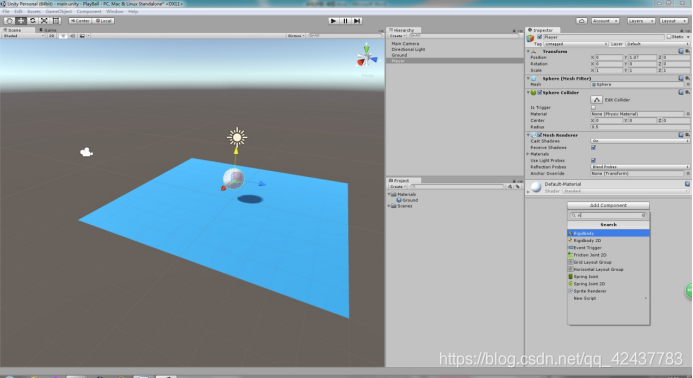Open the Gizmos dropdown
This screenshot has width=693, height=378.
point(296,36)
